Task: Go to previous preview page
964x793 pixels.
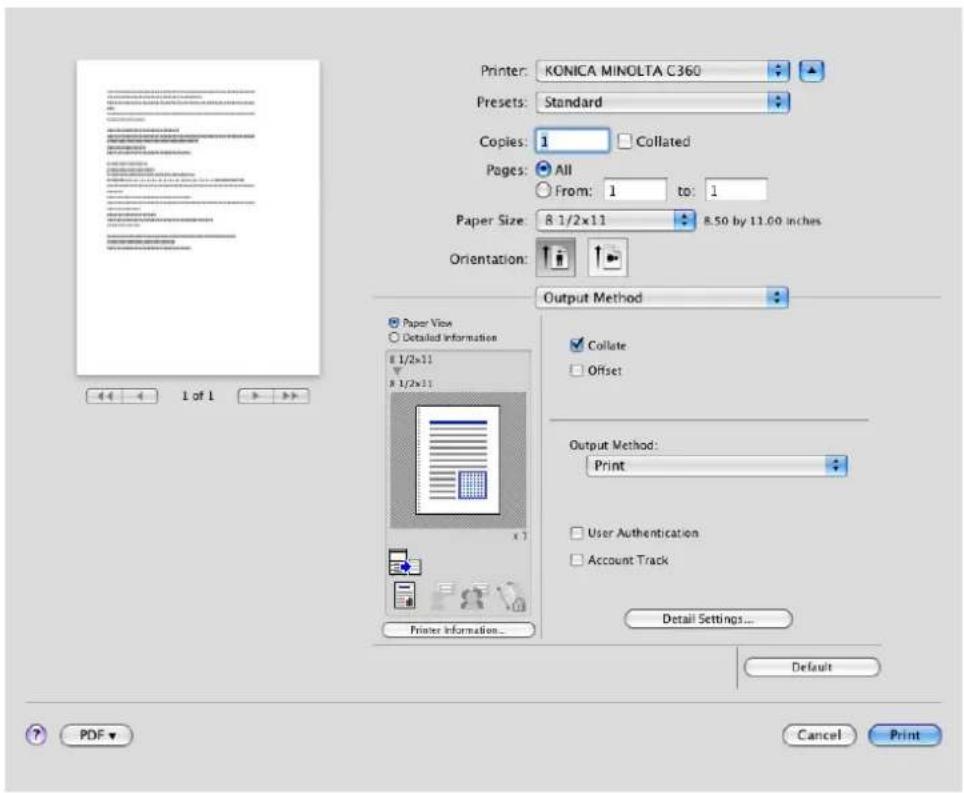Action: pos(140,396)
